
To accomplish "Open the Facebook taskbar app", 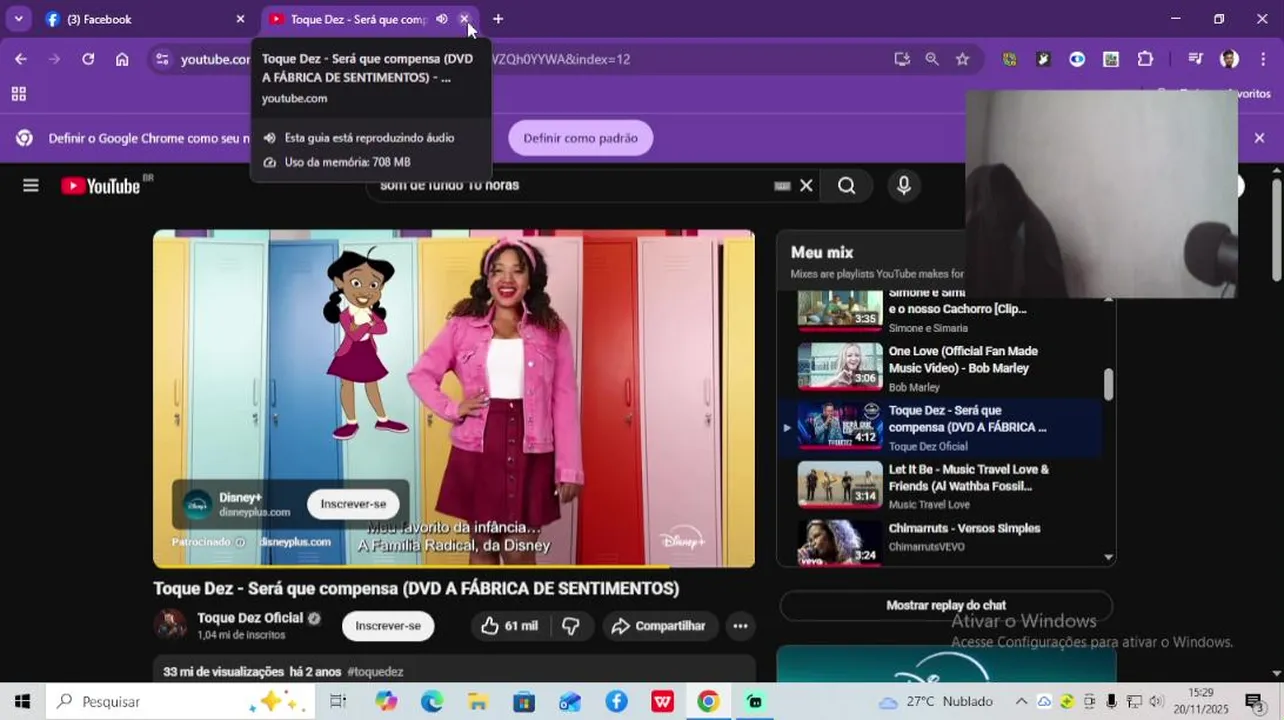I will tap(616, 702).
